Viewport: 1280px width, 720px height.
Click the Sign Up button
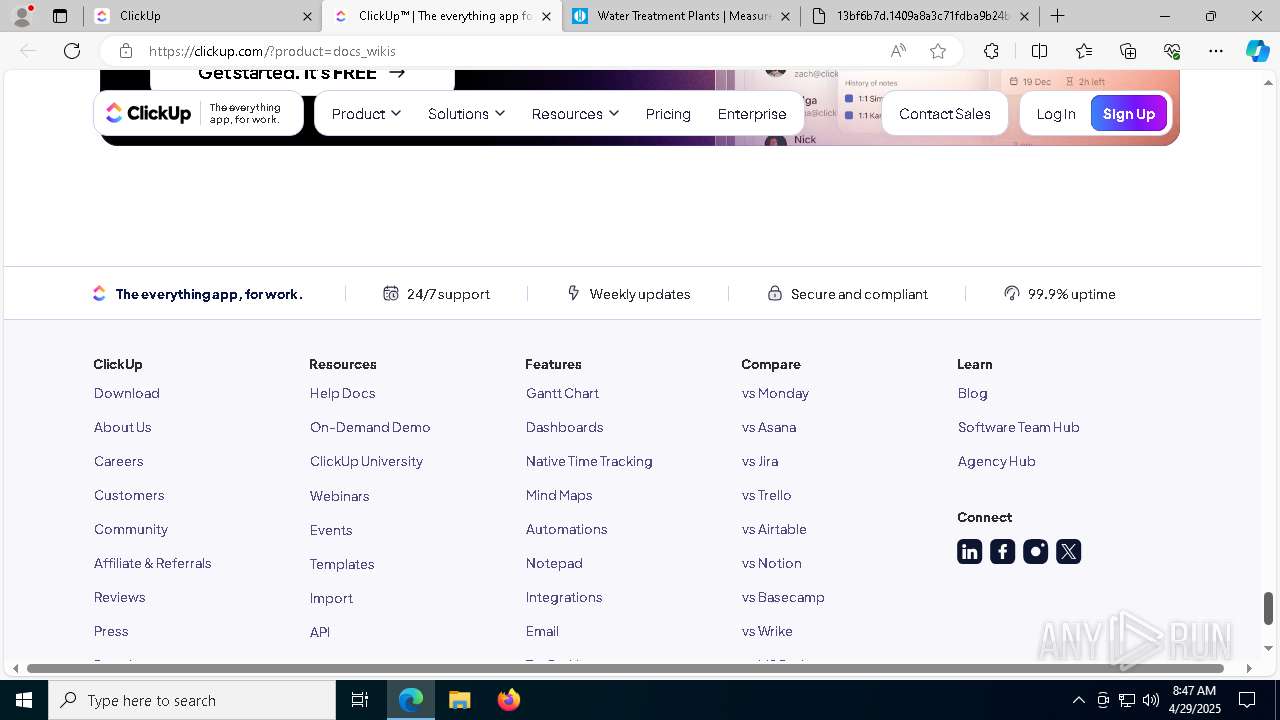pos(1129,114)
